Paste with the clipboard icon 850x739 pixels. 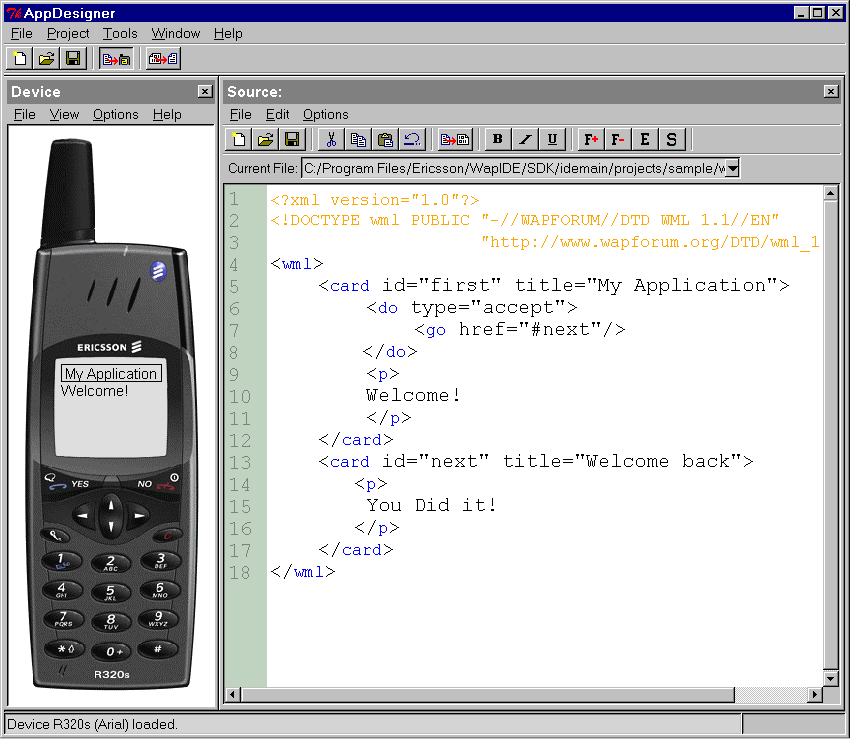pos(385,140)
